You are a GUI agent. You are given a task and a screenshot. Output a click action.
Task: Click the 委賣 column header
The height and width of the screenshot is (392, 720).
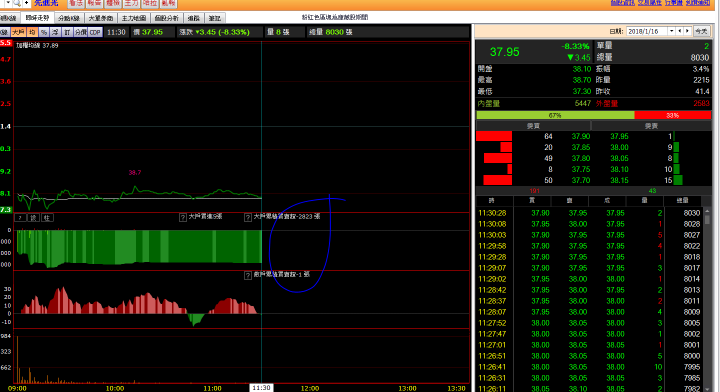click(x=651, y=126)
